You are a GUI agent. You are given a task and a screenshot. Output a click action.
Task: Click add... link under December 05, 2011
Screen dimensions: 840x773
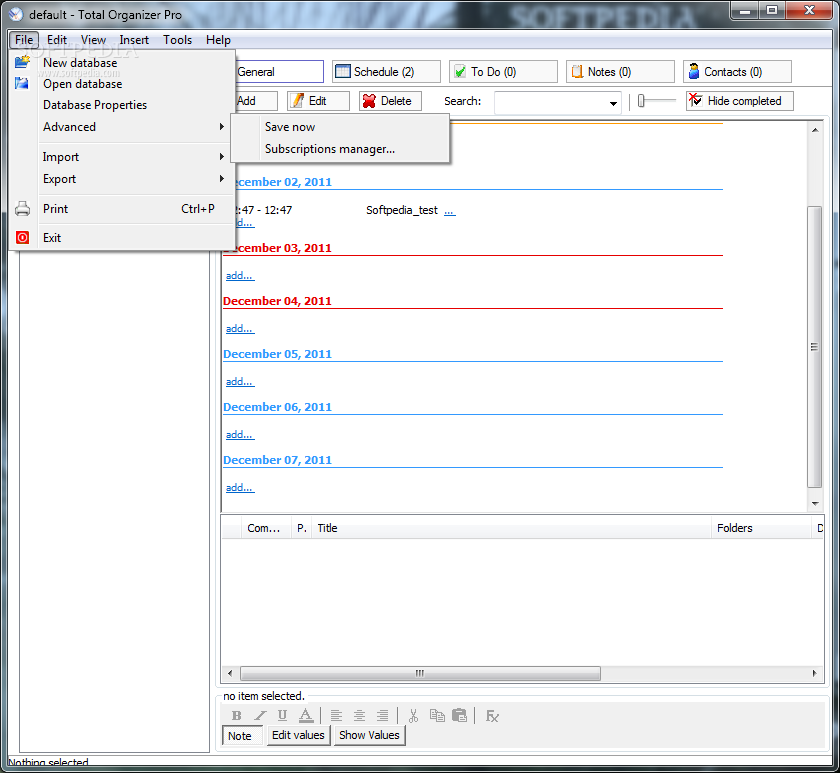[x=239, y=381]
